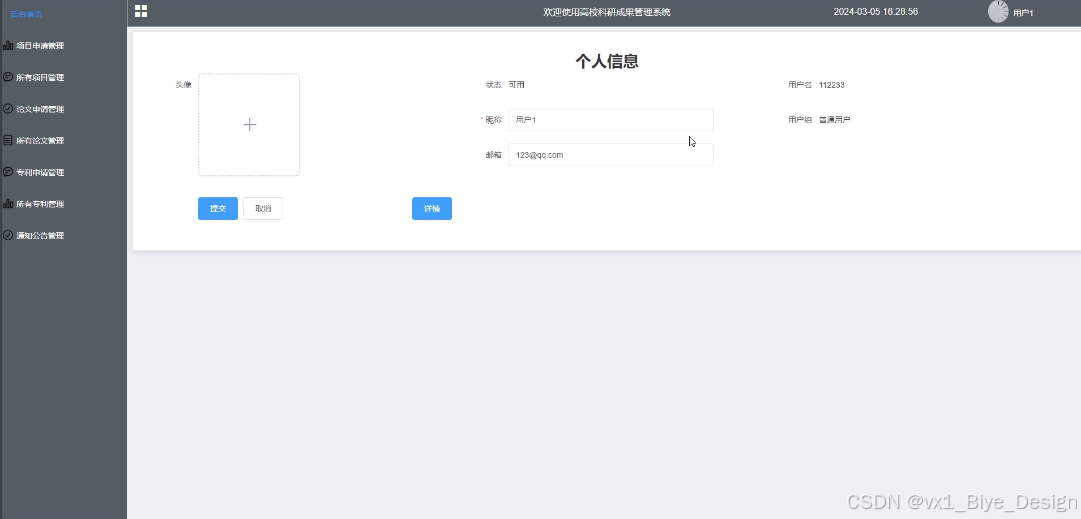The width and height of the screenshot is (1081, 519).
Task: Go to 后台首页 in the sidebar
Action: [26, 14]
